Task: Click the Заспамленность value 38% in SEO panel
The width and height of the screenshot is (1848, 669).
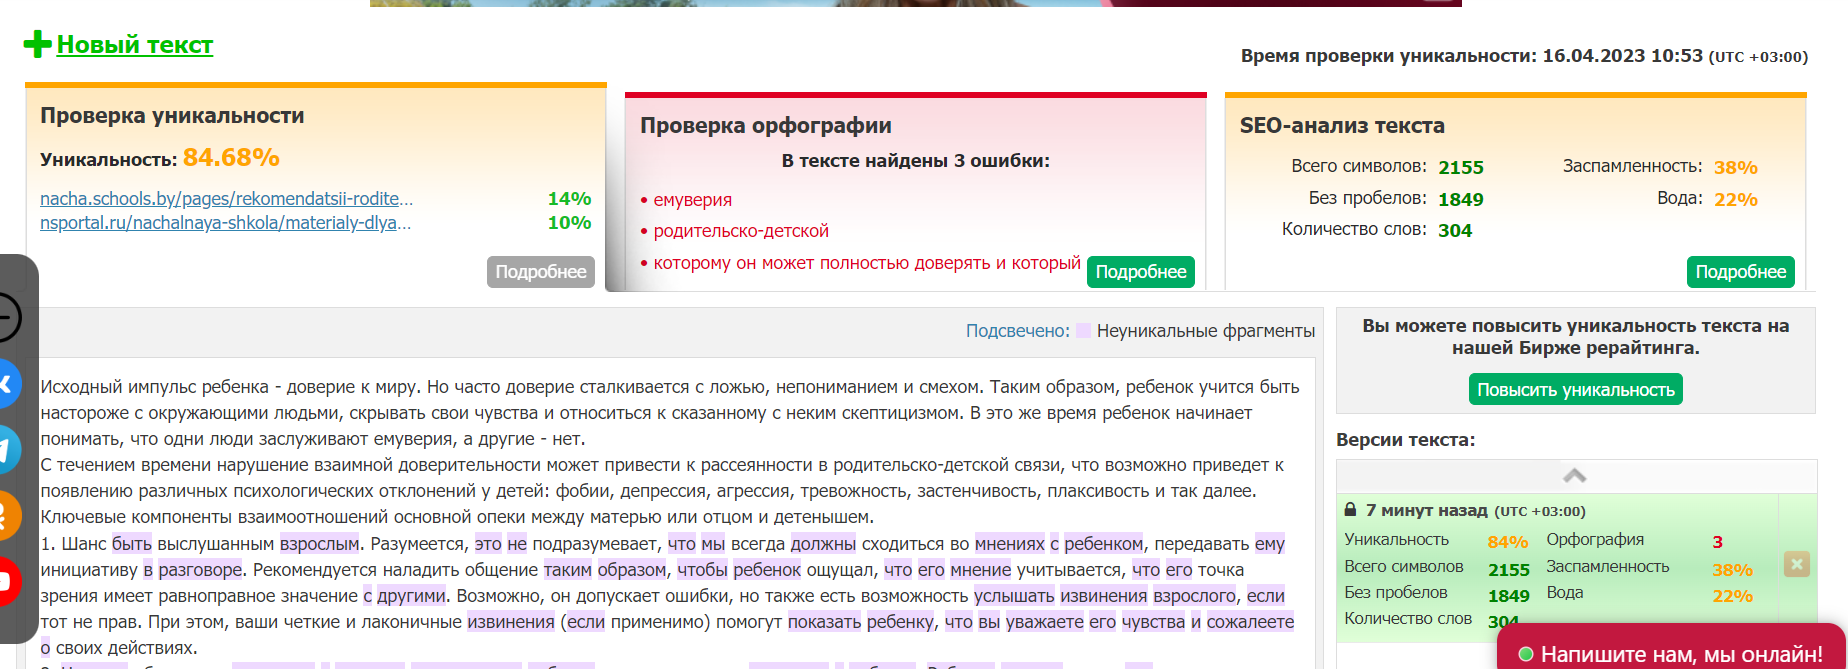Action: (1736, 167)
